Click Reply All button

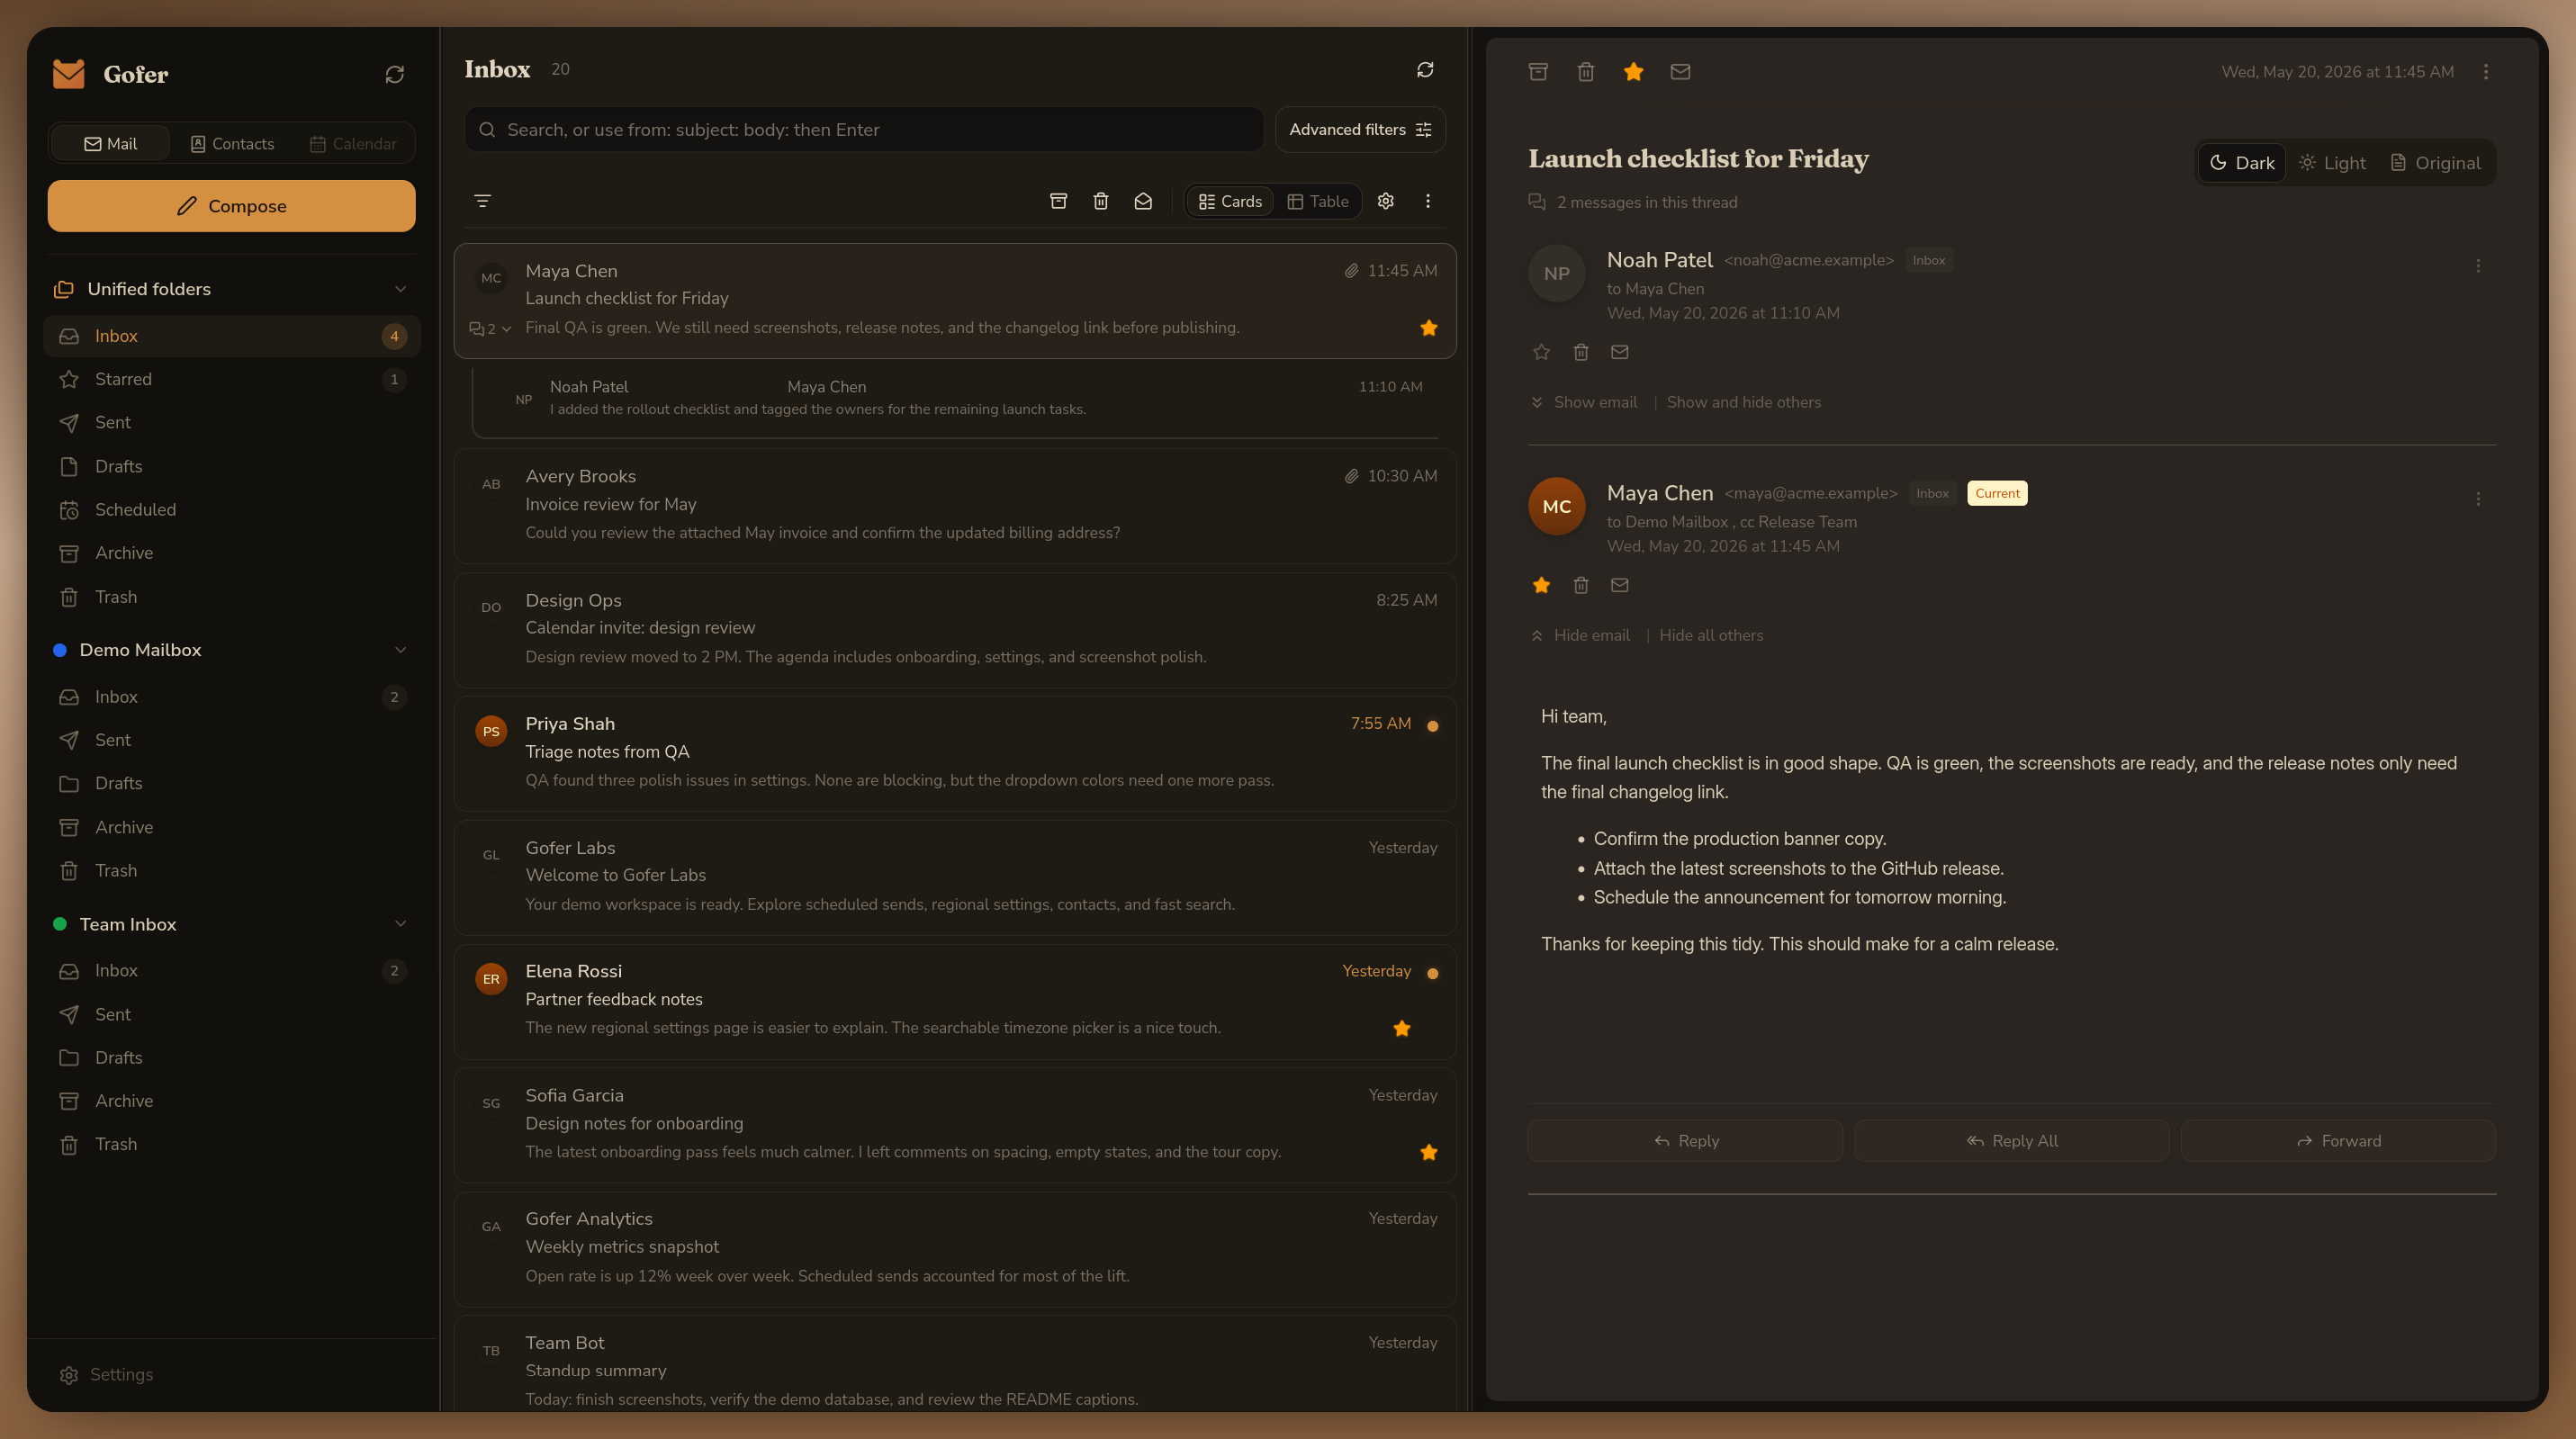point(2011,1141)
